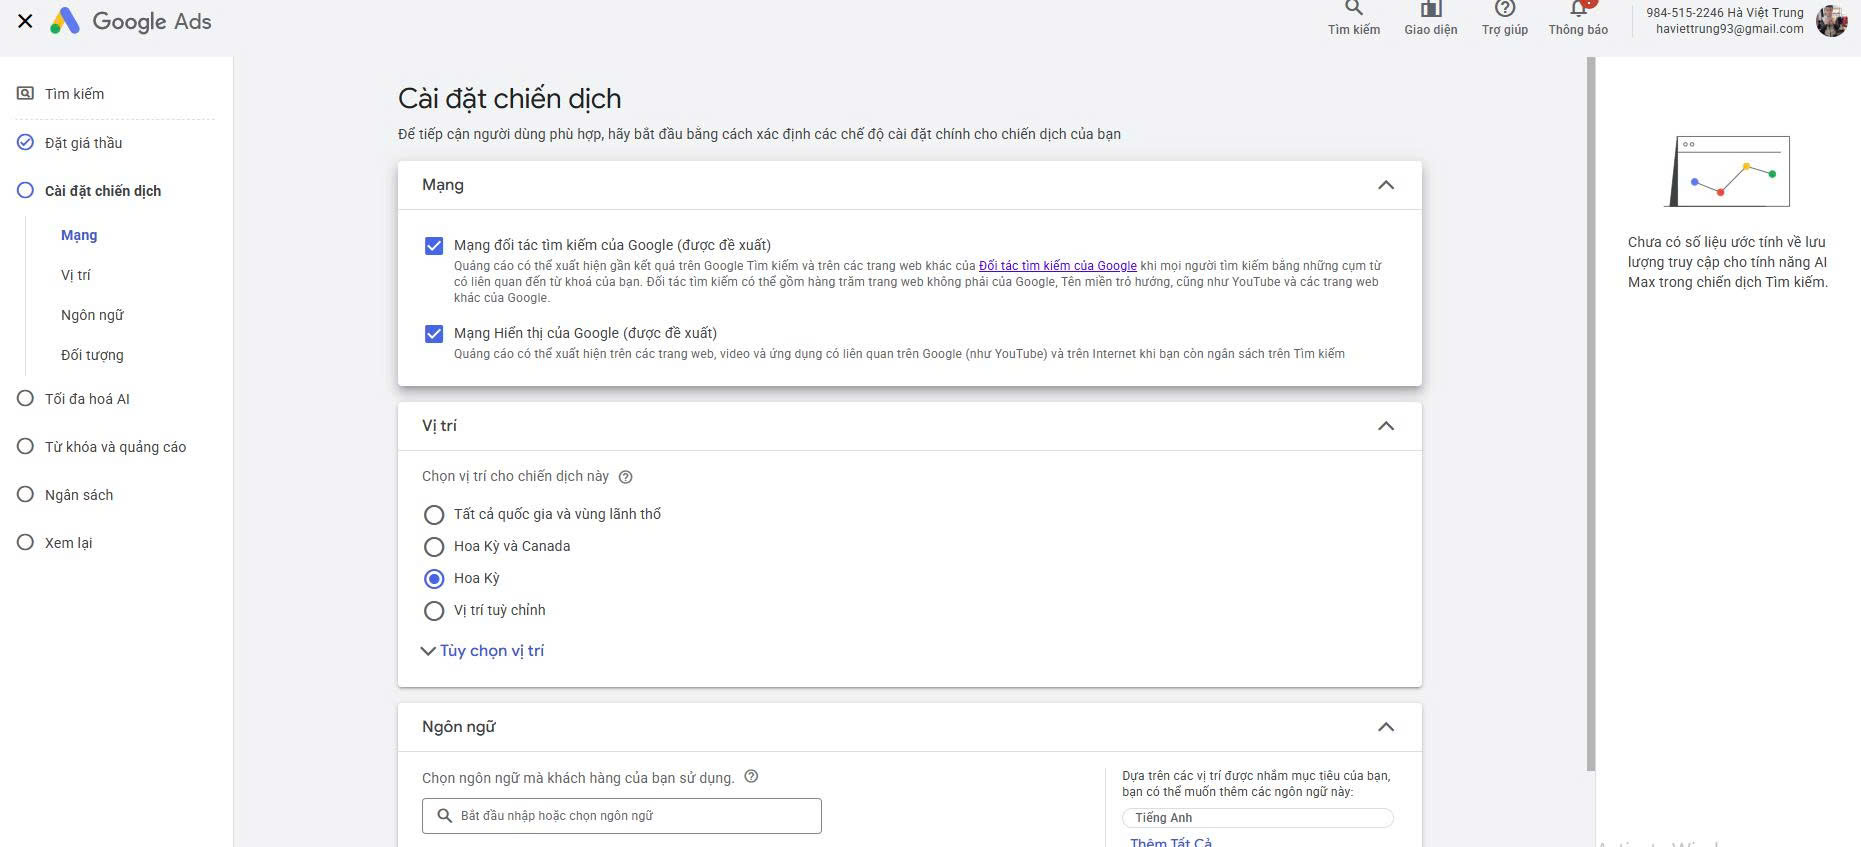Image resolution: width=1861 pixels, height=847 pixels.
Task: Click the Tìm kiếm campaign type icon in sidebar
Action: [25, 94]
